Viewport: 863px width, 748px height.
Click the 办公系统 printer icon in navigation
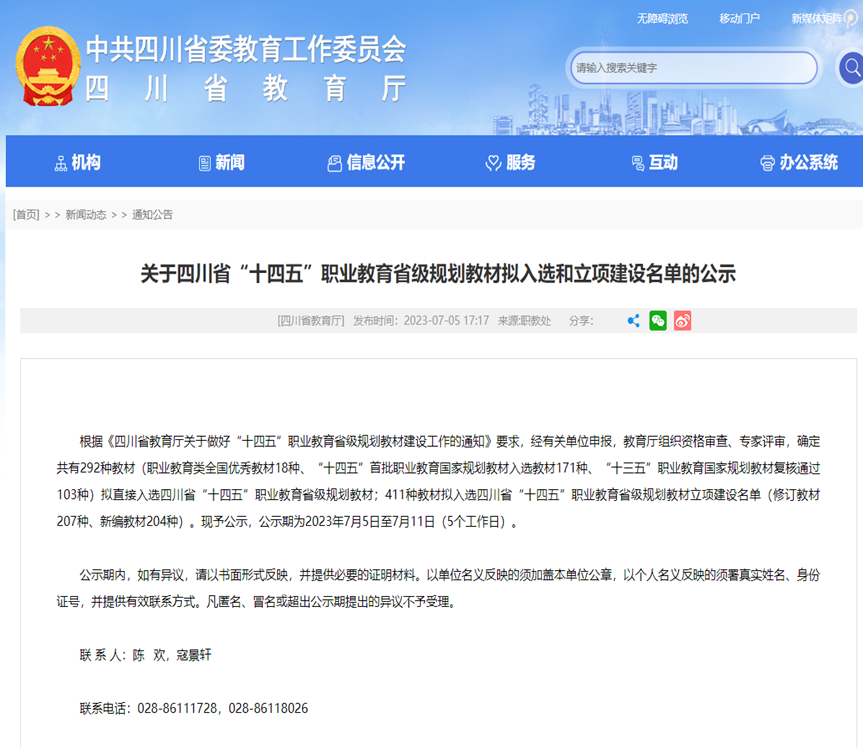767,163
